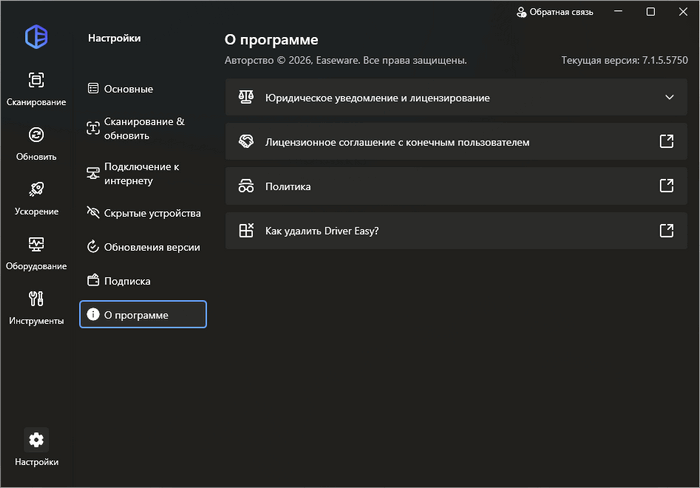This screenshot has width=700, height=488.
Task: Expand Юридическое уведомление и лицензирование chevron
Action: (x=669, y=97)
